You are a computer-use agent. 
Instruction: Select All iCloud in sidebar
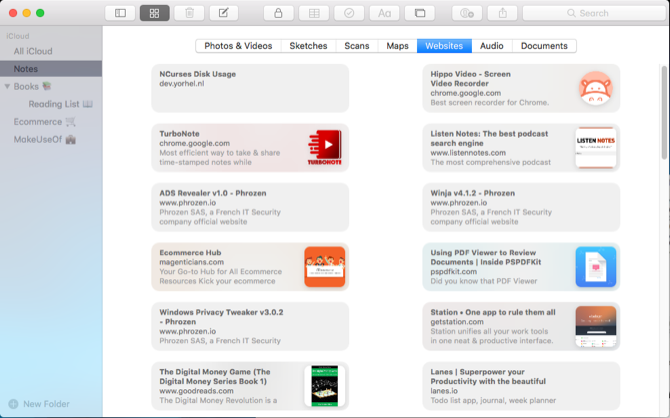click(51, 51)
